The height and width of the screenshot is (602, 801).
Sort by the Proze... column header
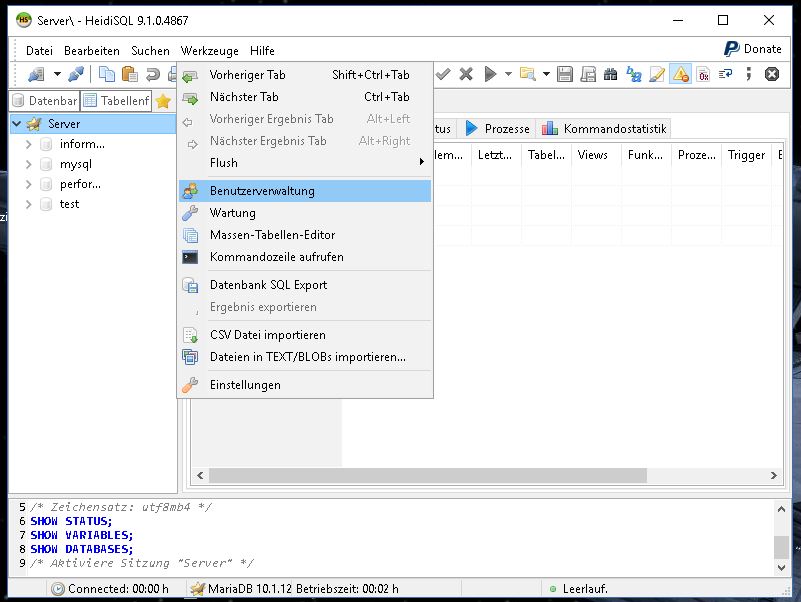(x=696, y=155)
